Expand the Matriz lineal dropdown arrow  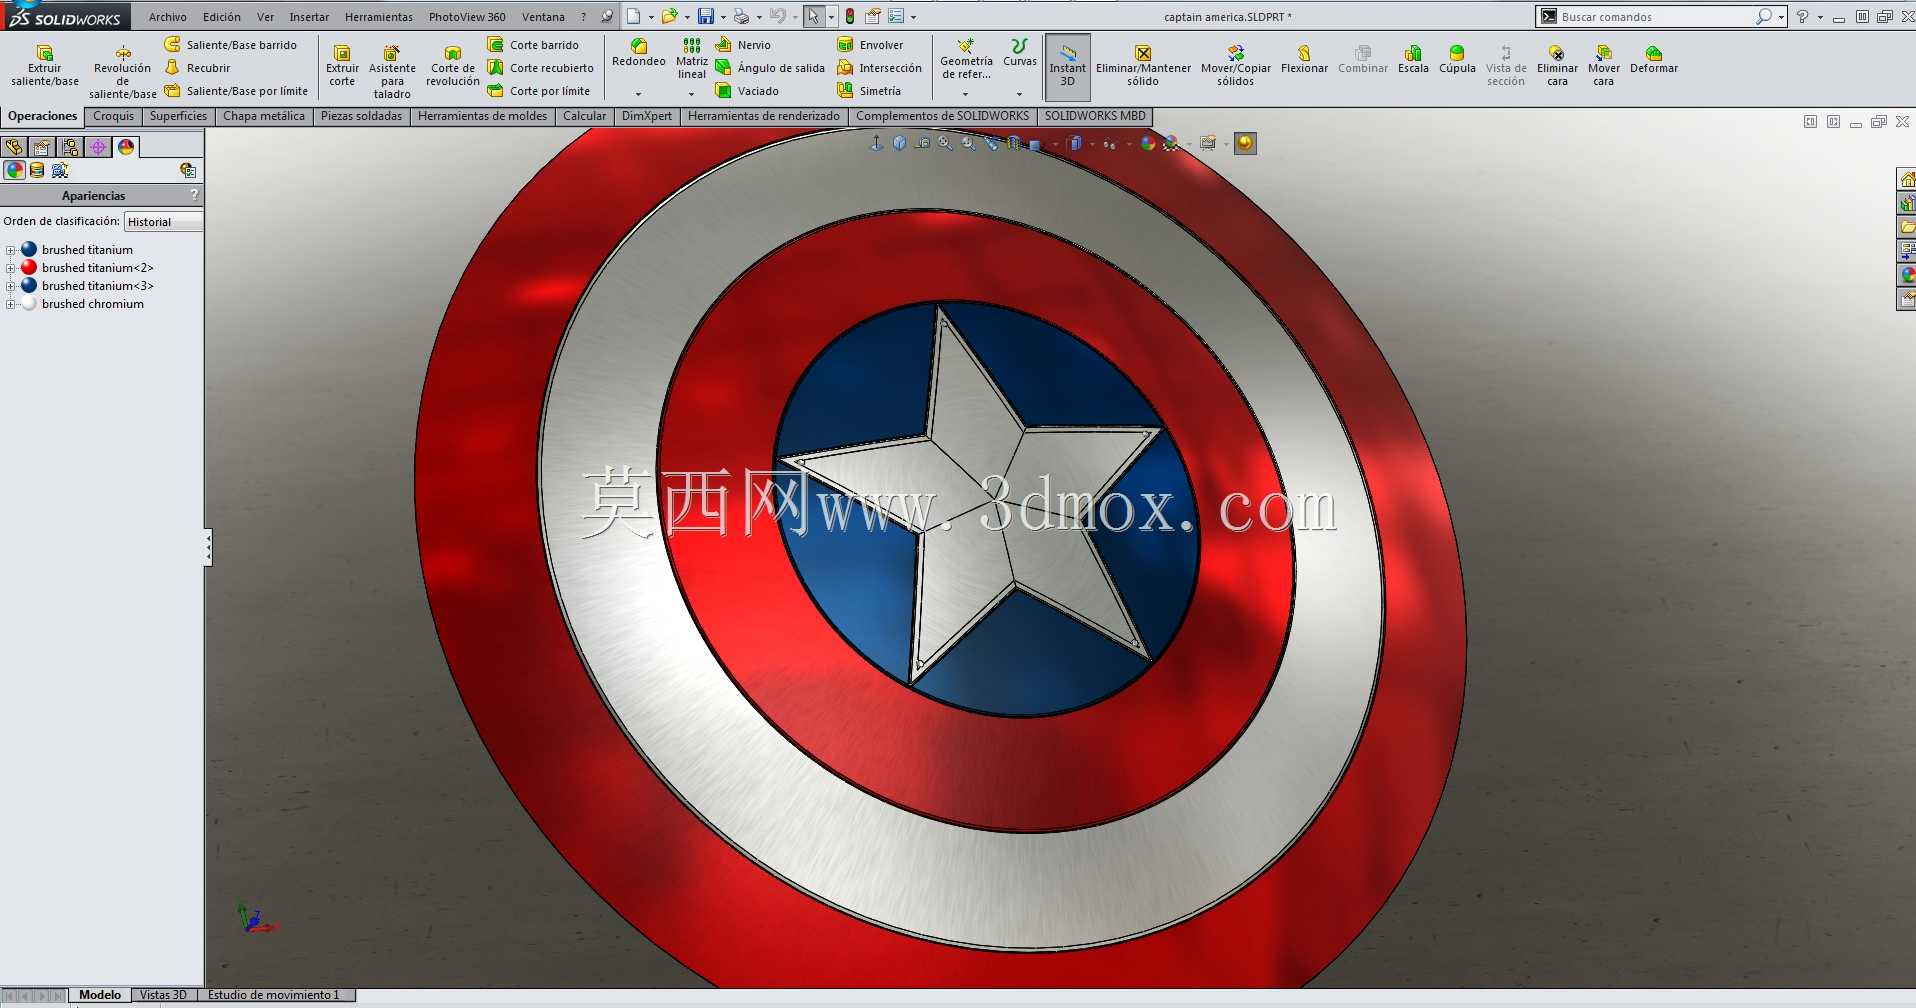point(692,95)
